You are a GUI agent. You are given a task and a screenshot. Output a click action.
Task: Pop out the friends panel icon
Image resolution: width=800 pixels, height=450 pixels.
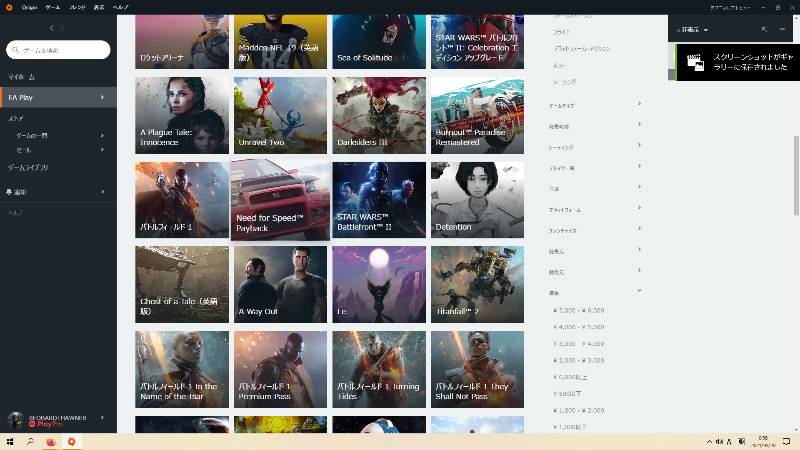click(764, 29)
